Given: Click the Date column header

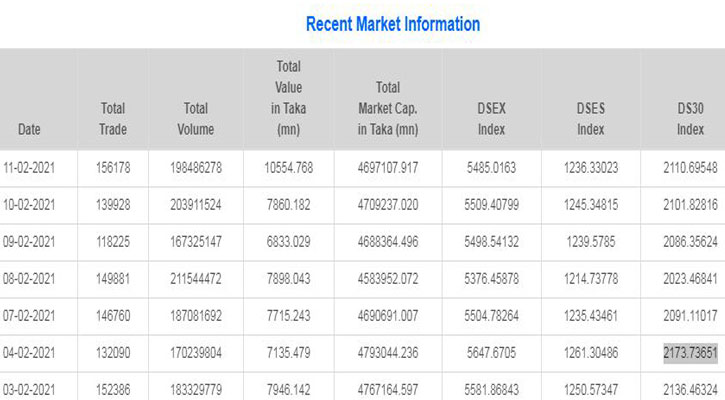Looking at the screenshot, I should pos(30,130).
